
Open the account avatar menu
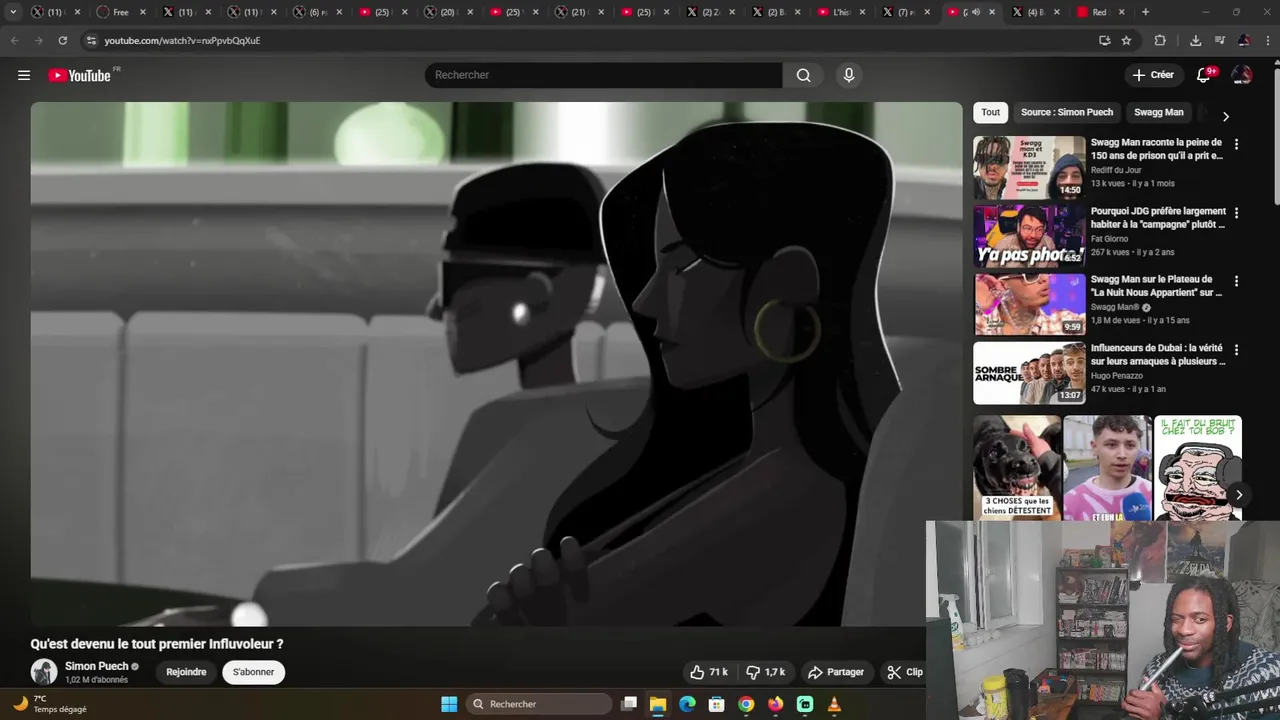(x=1242, y=75)
